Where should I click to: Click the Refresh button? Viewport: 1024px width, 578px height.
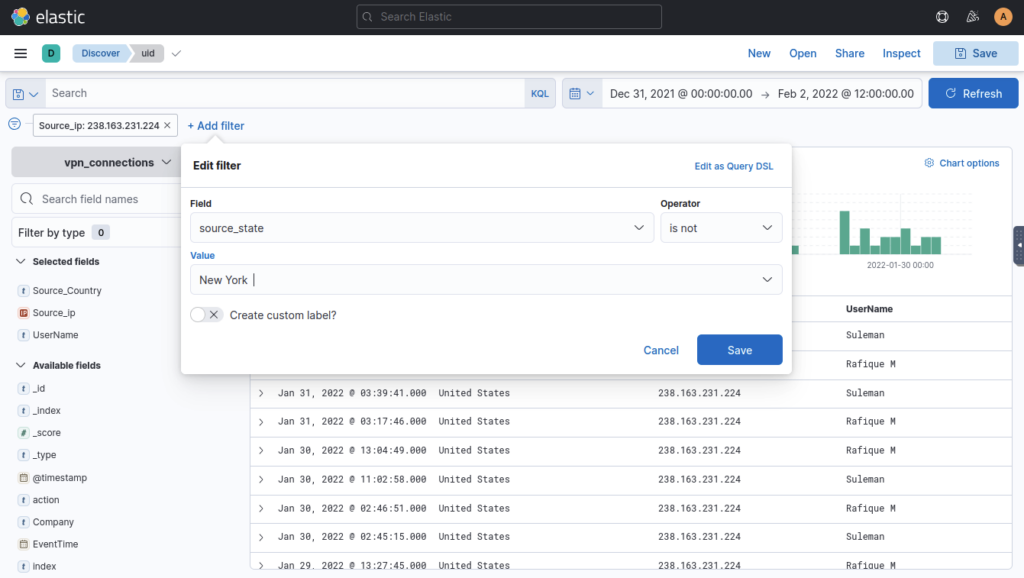973,93
